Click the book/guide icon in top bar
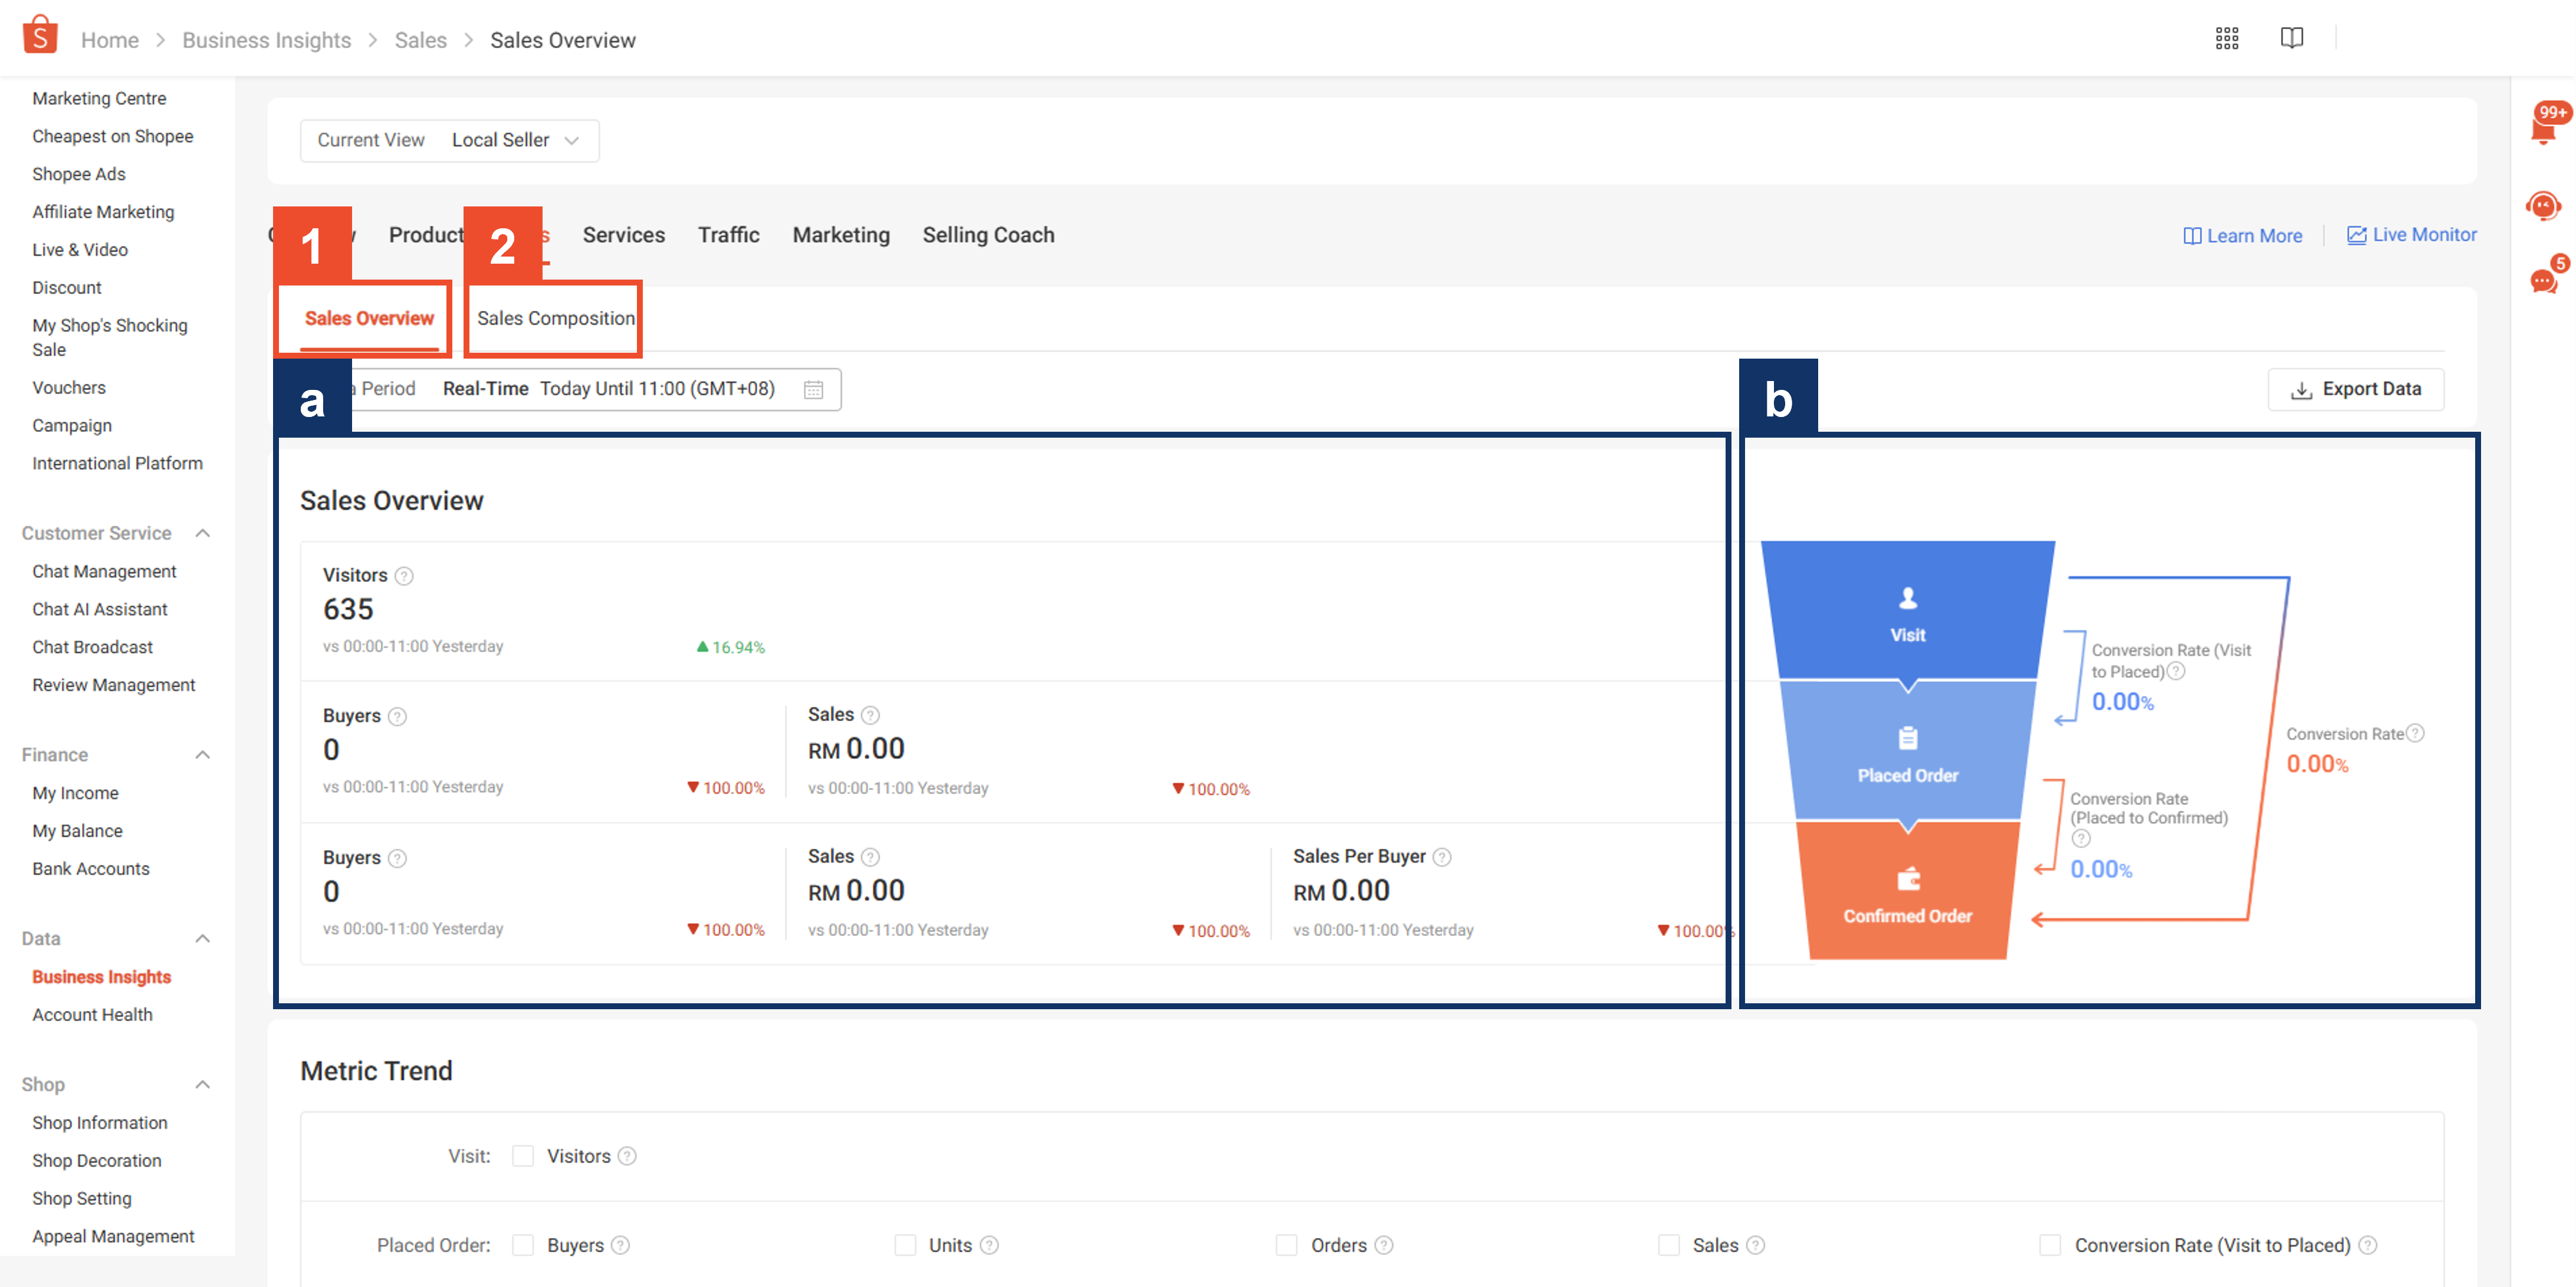Image resolution: width=2576 pixels, height=1287 pixels. 2292,37
